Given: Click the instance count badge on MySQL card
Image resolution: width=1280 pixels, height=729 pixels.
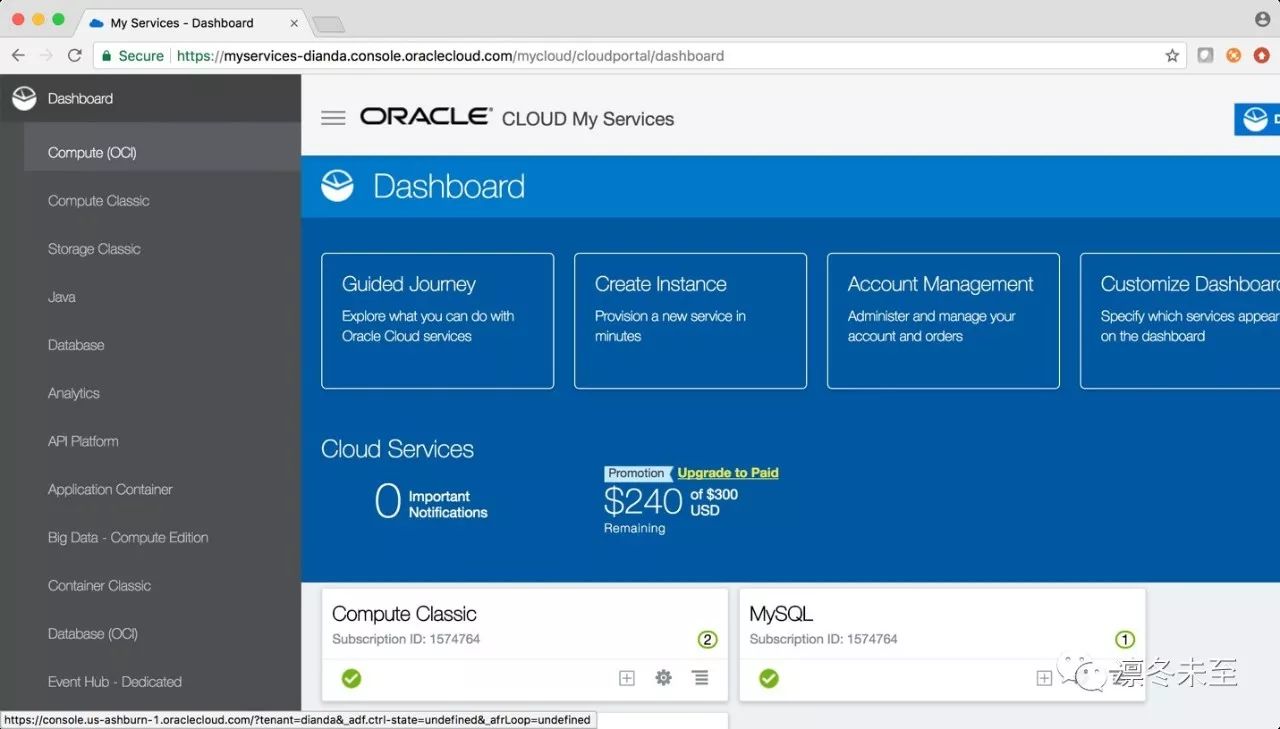Looking at the screenshot, I should [x=1125, y=640].
